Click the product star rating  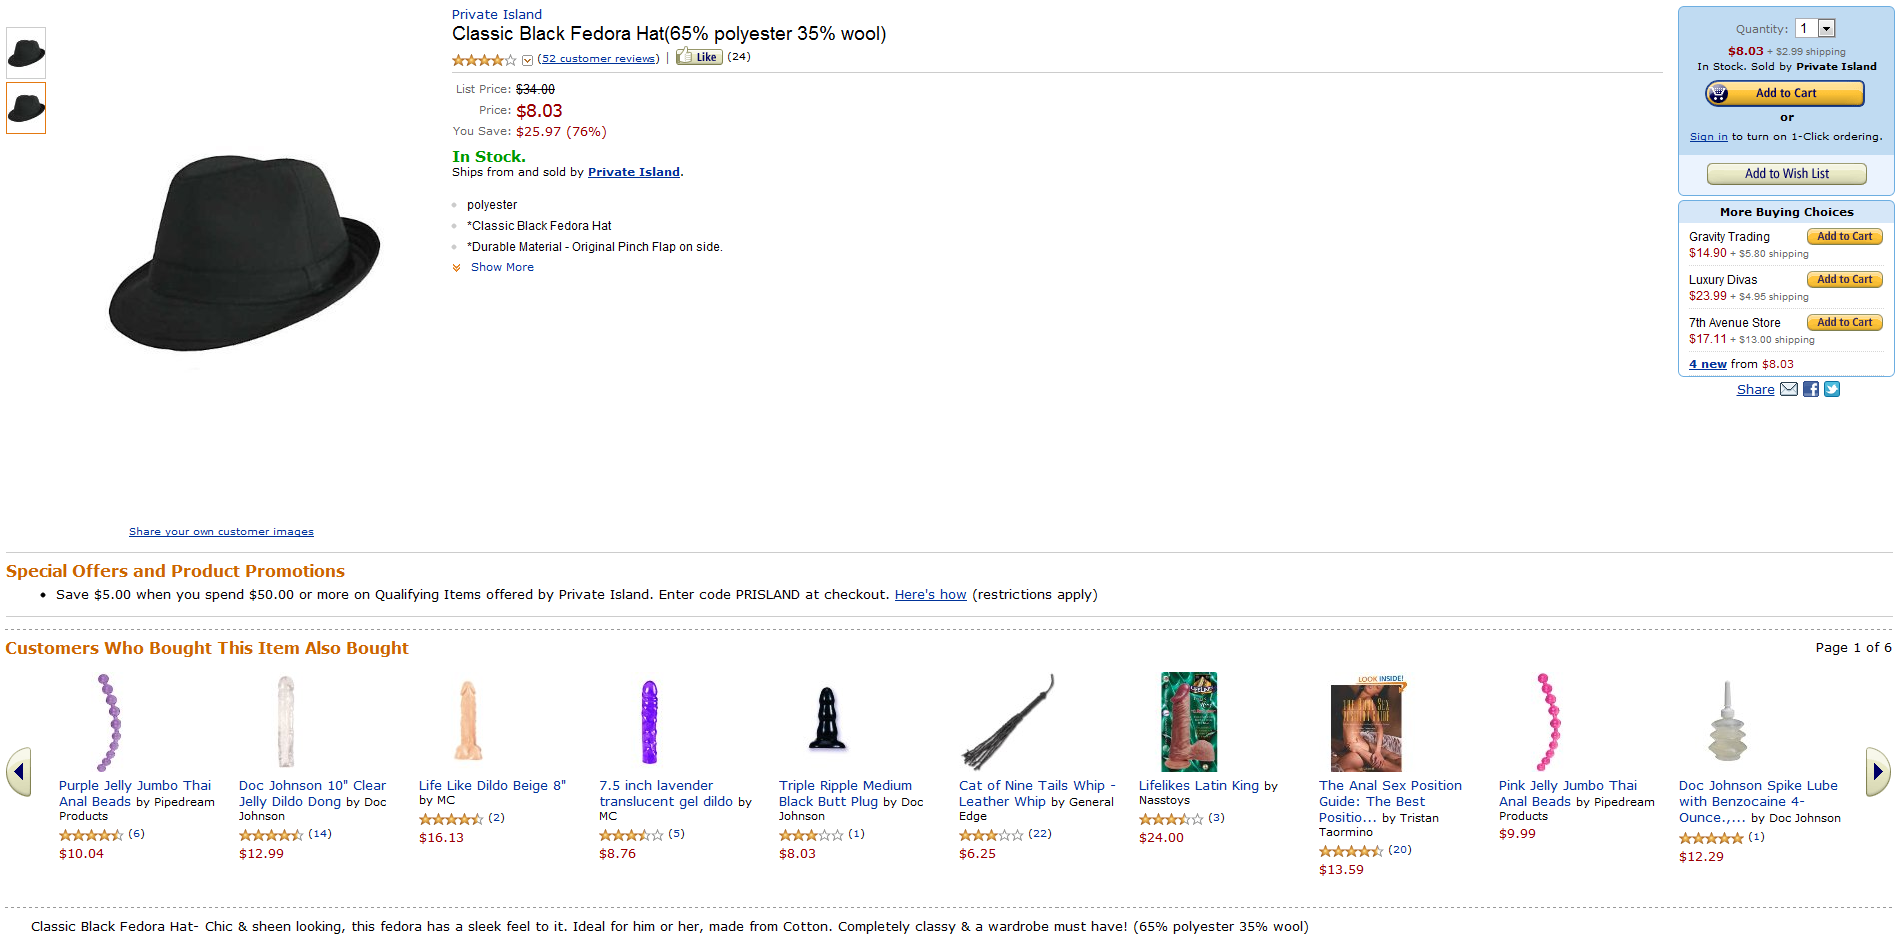pyautogui.click(x=484, y=60)
